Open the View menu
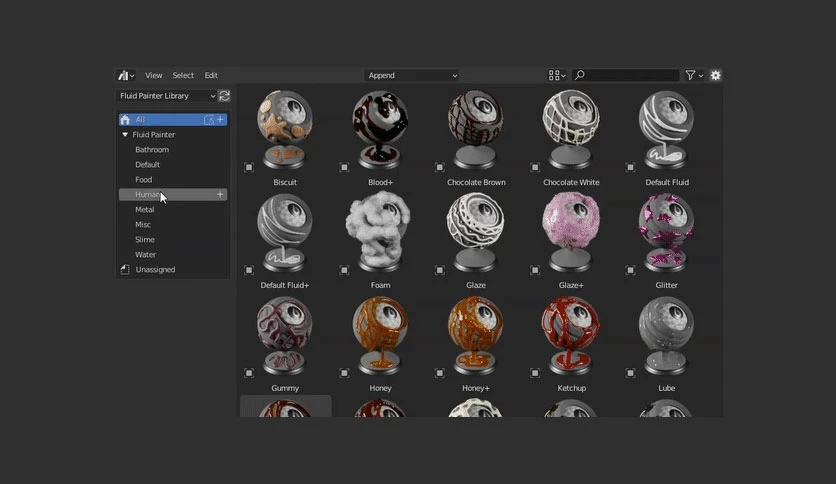836x484 pixels. 154,75
